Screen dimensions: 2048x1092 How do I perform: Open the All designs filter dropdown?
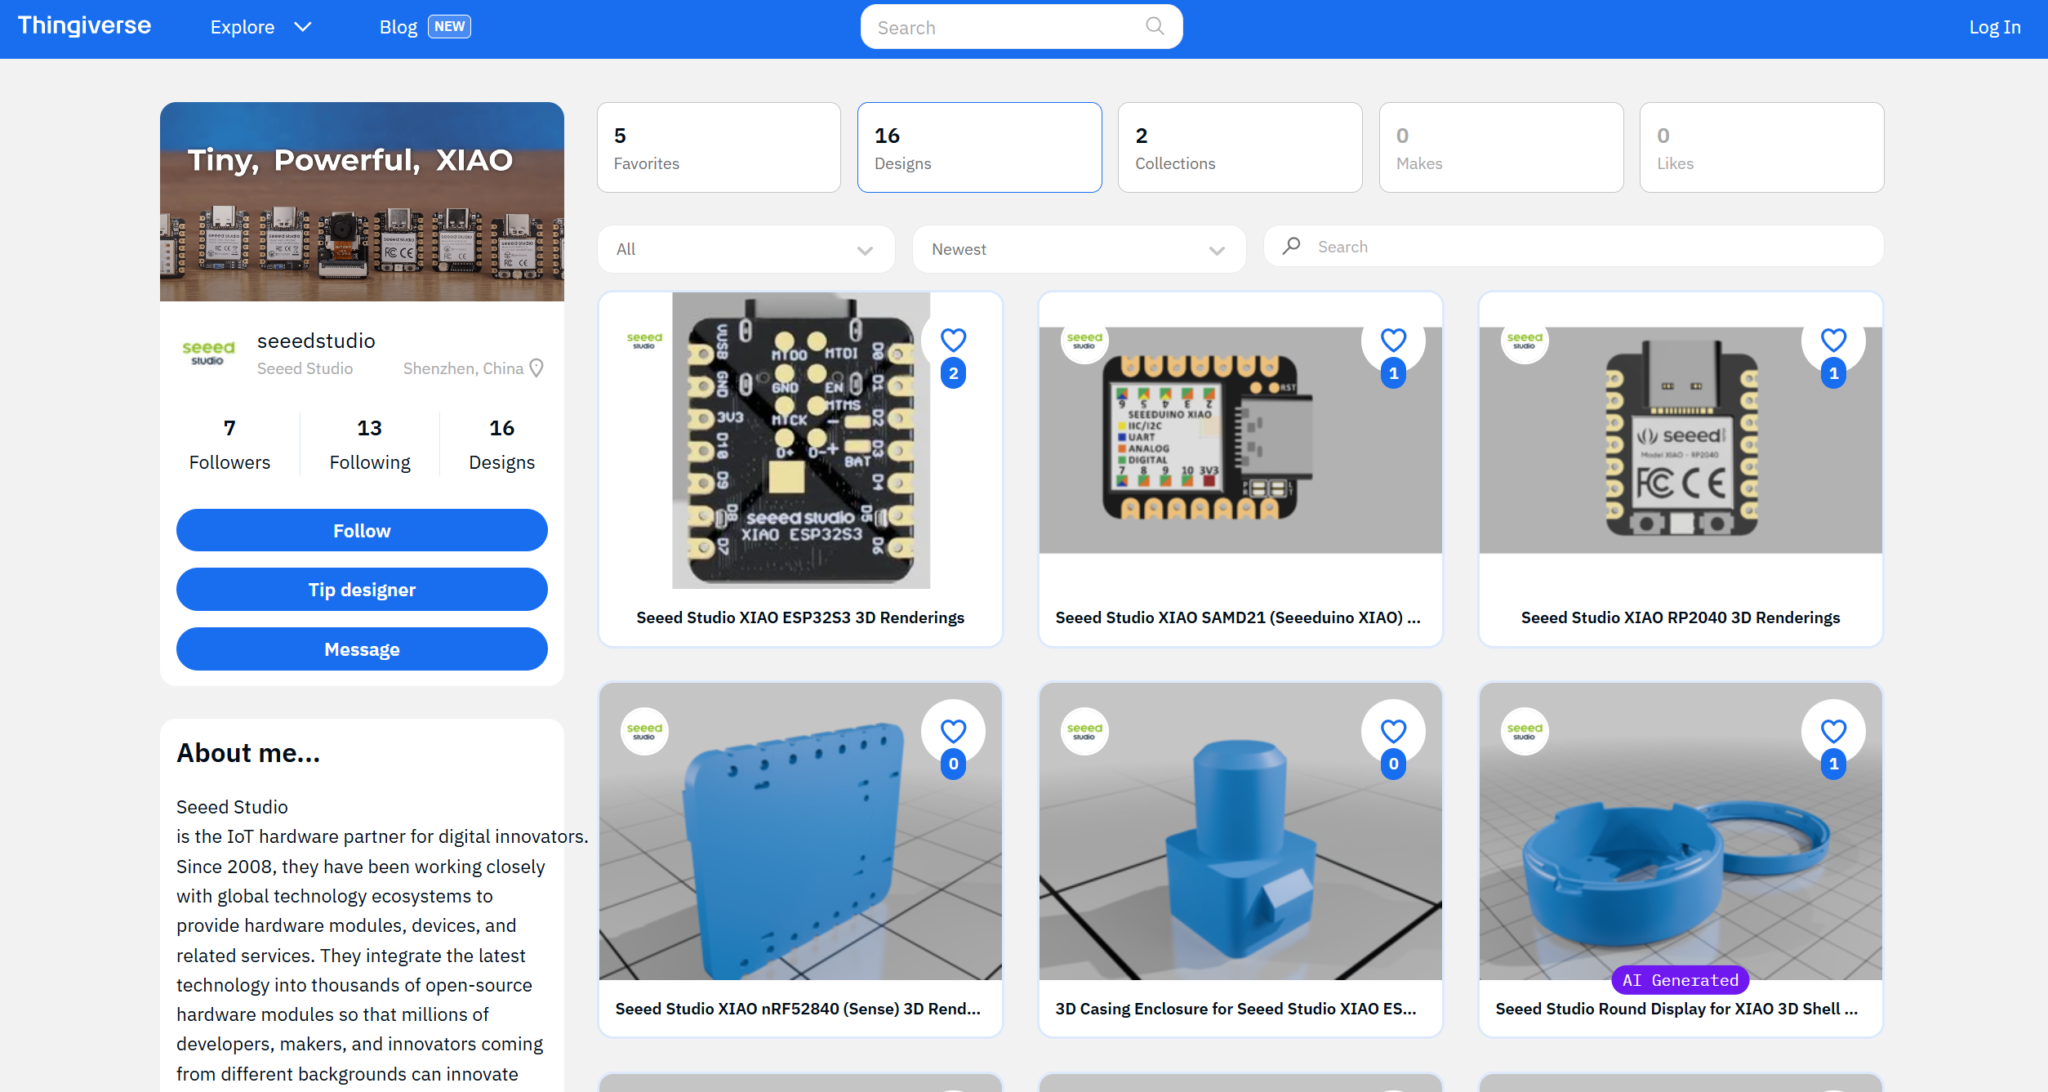coord(744,249)
